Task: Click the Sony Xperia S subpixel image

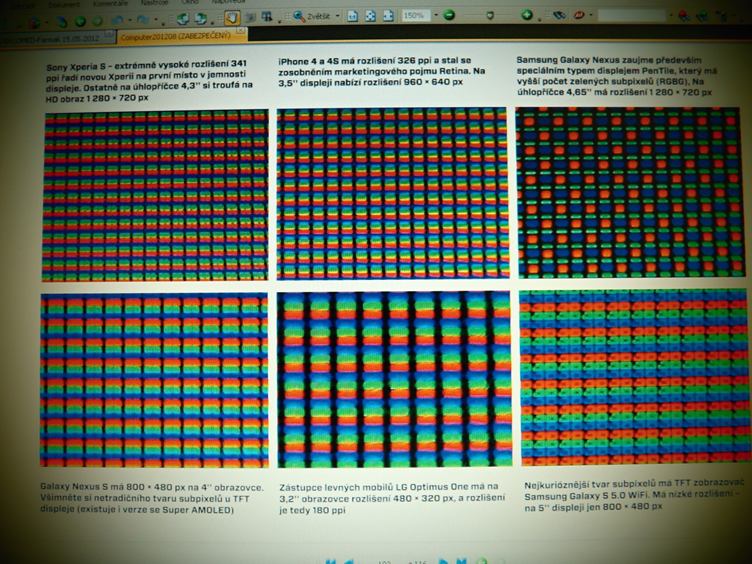Action: (155, 195)
